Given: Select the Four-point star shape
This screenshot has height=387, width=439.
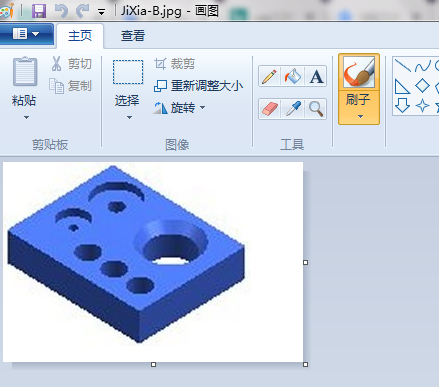Looking at the screenshot, I should [x=423, y=106].
